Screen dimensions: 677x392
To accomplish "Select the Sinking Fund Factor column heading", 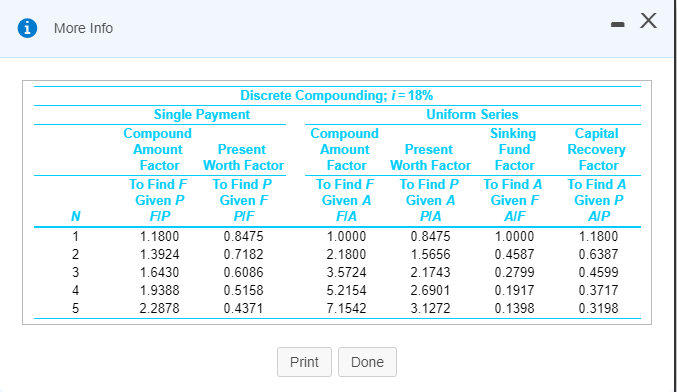I will (513, 149).
